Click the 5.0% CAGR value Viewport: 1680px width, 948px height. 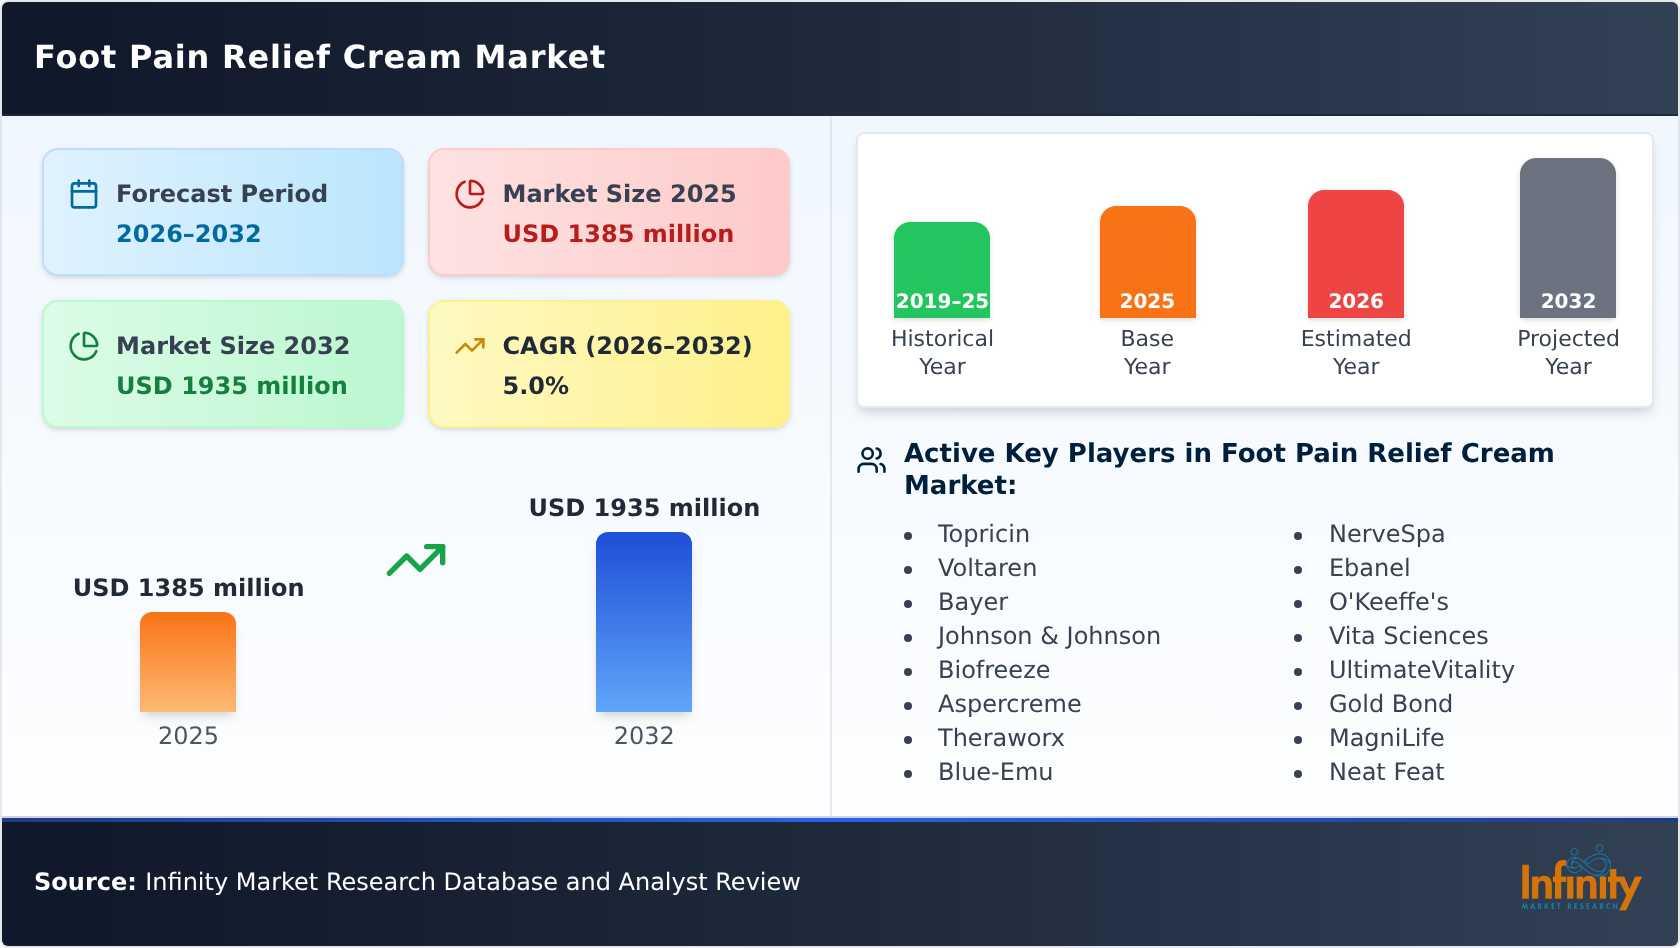[x=535, y=386]
